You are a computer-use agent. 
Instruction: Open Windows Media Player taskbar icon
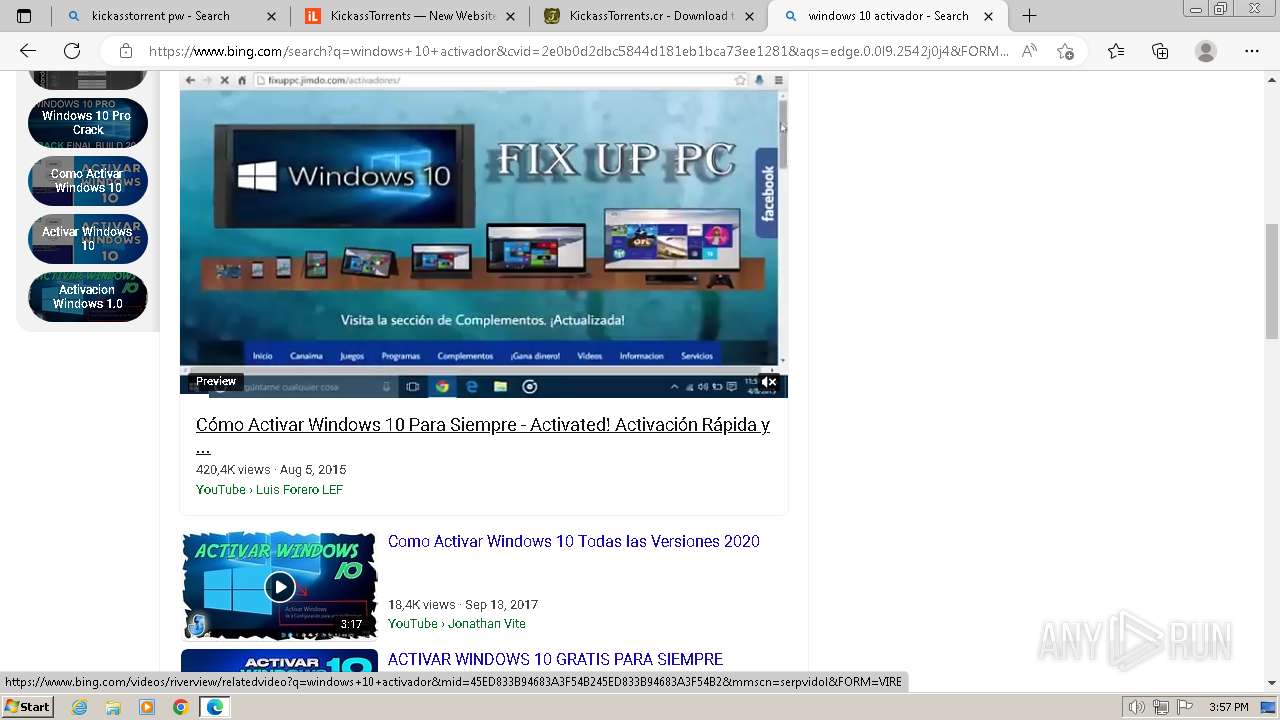click(x=147, y=707)
